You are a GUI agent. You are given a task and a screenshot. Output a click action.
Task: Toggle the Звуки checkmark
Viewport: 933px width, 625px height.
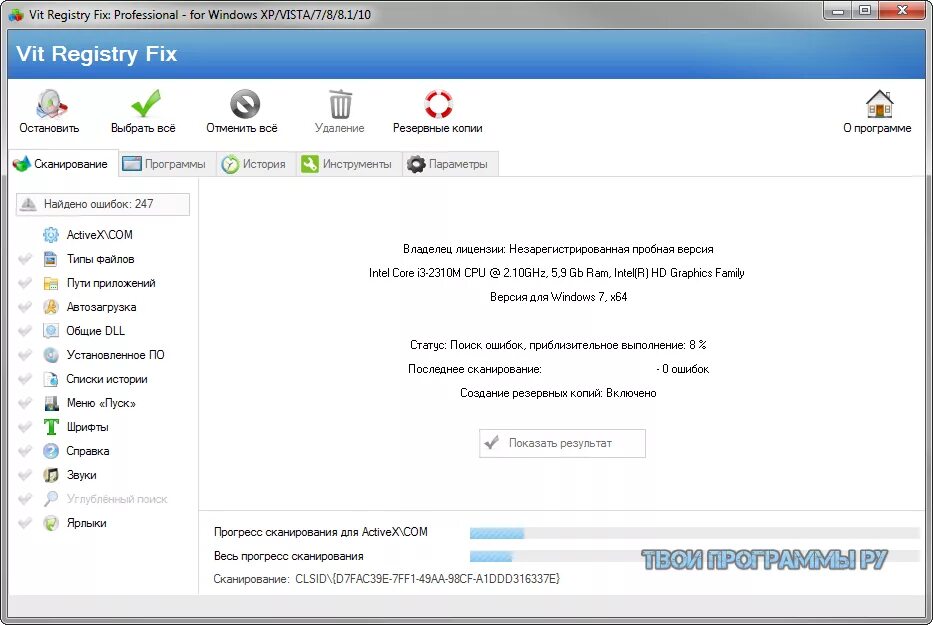(25, 475)
